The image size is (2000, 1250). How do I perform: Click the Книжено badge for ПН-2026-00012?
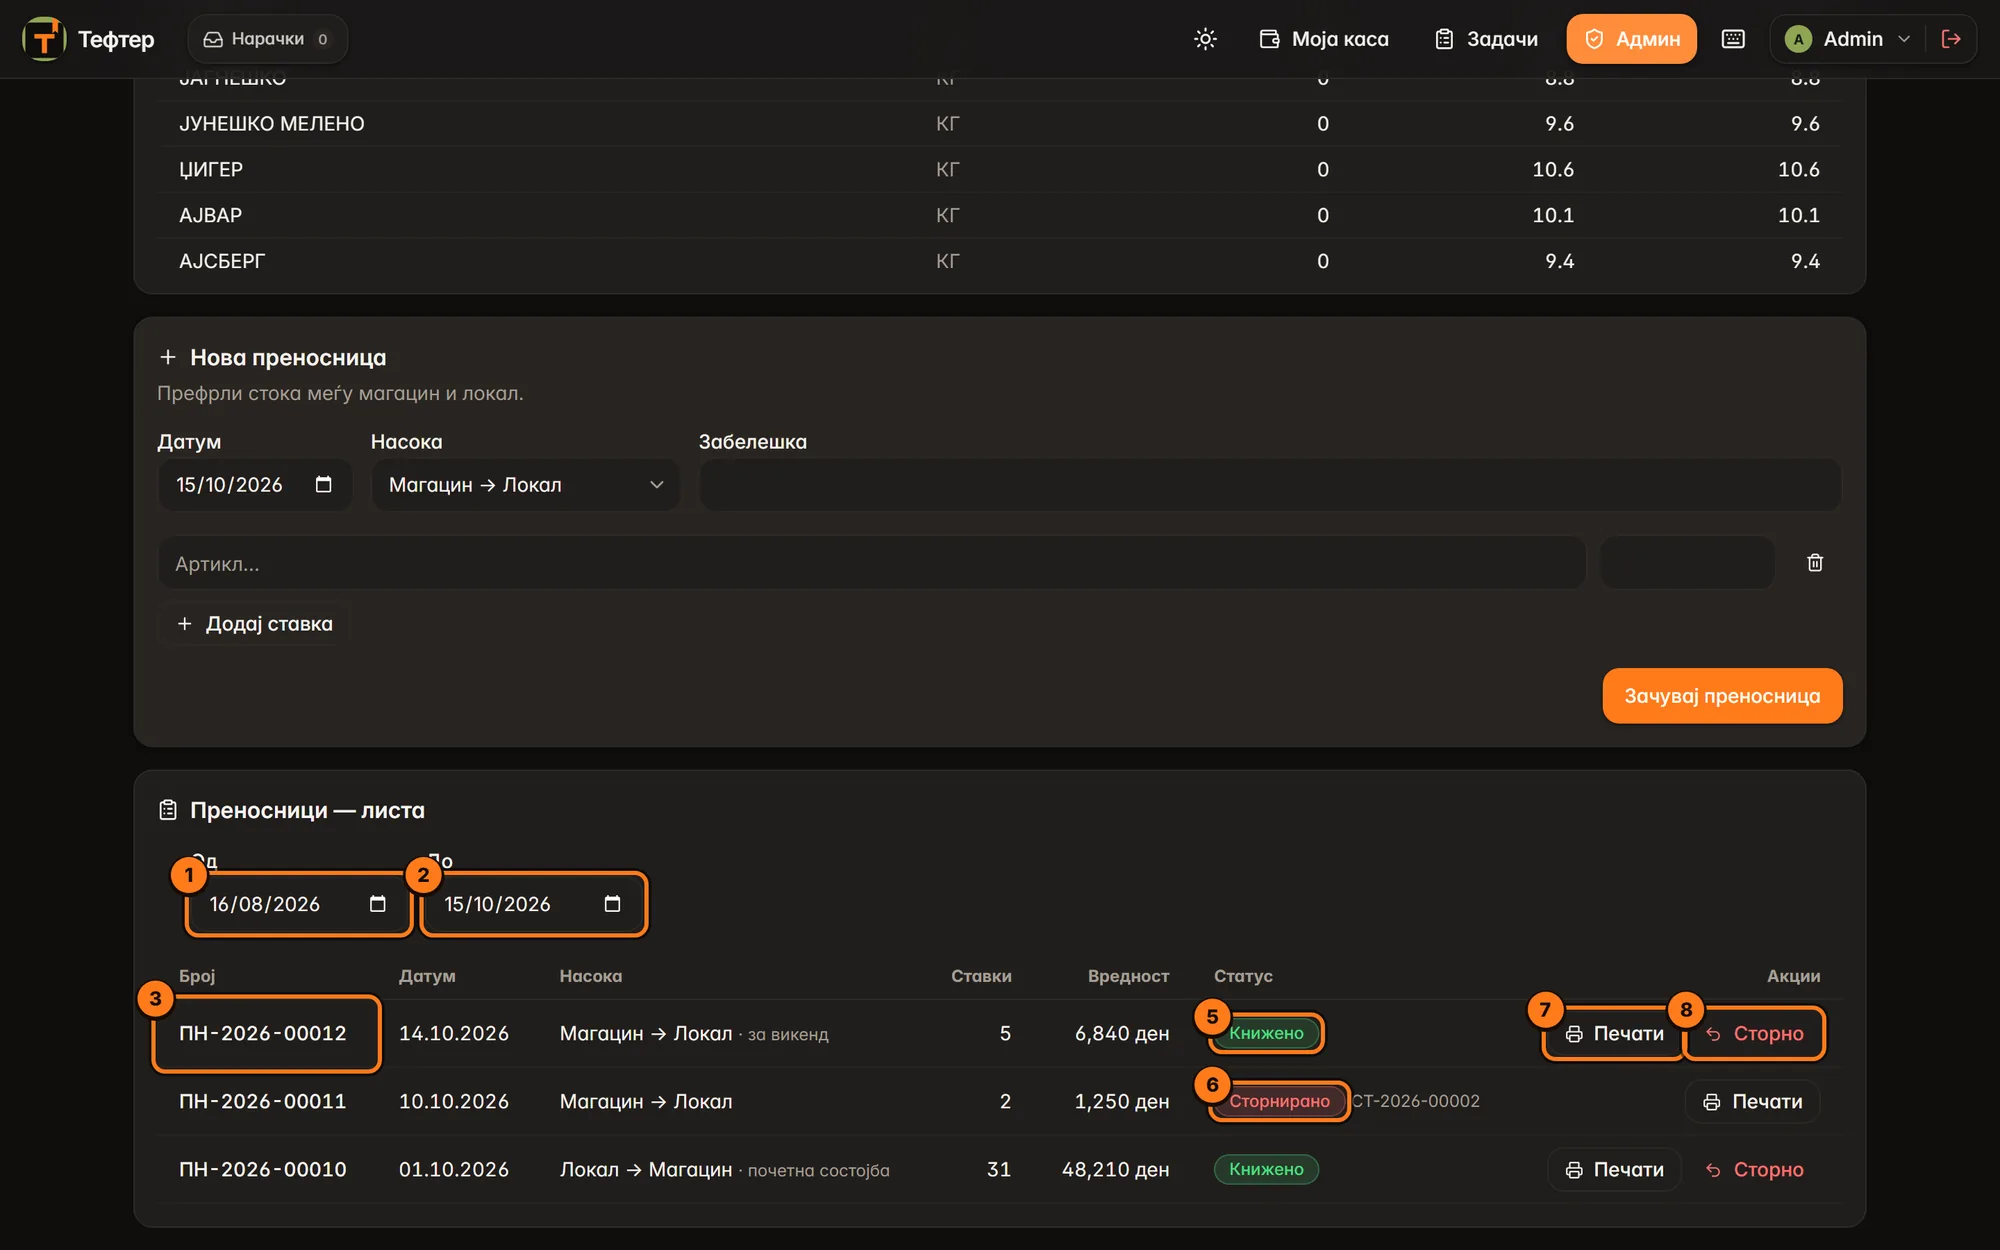[1266, 1033]
